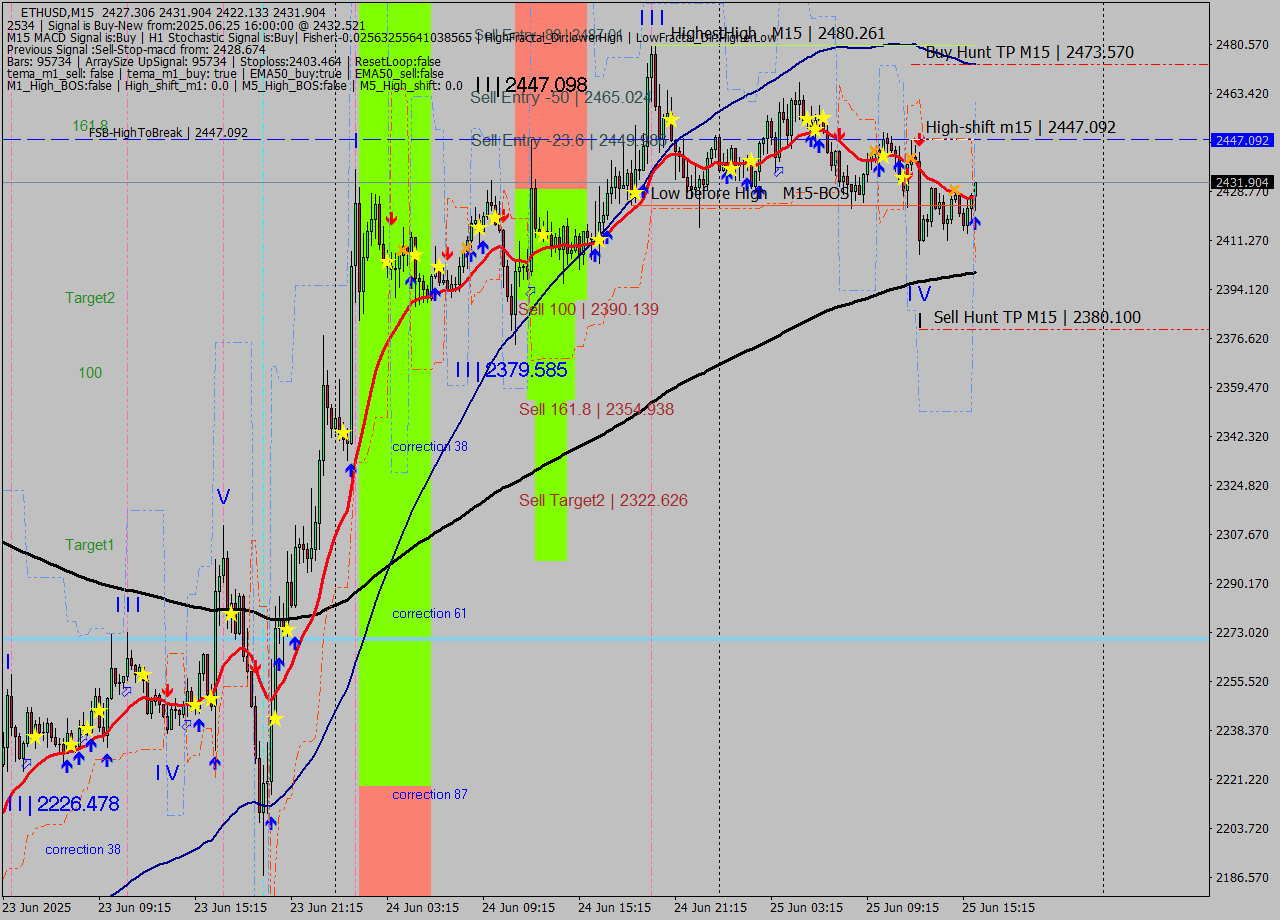The image size is (1280, 920).
Task: Click the correction 61 annotation
Action: click(x=429, y=613)
